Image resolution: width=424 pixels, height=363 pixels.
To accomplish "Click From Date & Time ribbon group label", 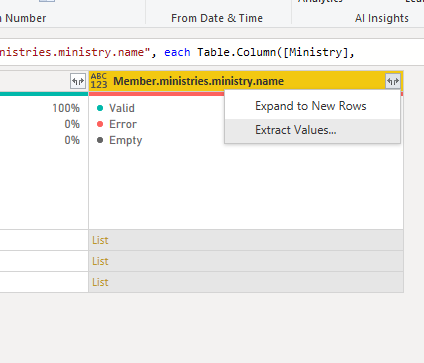I will [217, 18].
